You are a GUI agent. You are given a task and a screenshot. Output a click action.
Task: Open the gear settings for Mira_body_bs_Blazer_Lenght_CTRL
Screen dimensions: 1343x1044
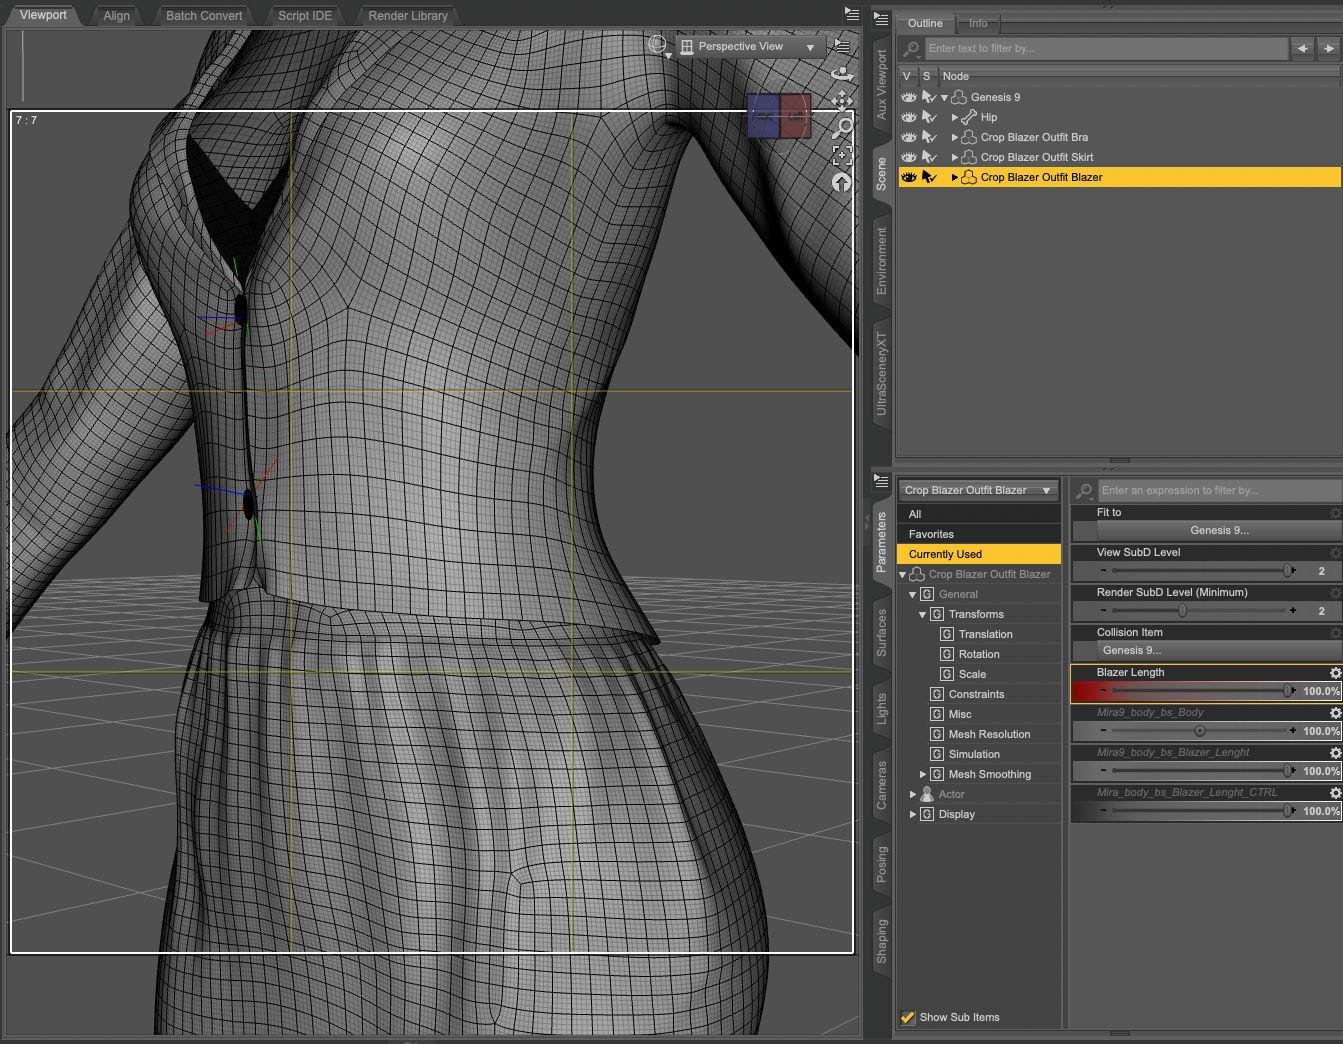coord(1335,793)
